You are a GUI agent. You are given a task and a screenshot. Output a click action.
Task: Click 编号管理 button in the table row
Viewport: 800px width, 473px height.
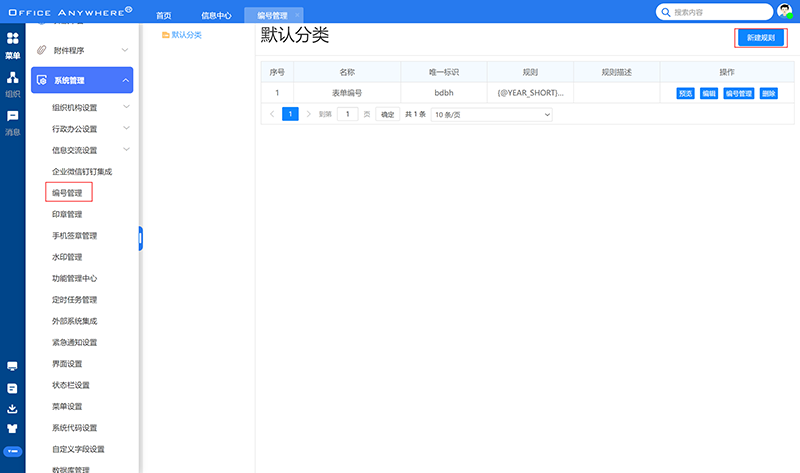coord(739,93)
